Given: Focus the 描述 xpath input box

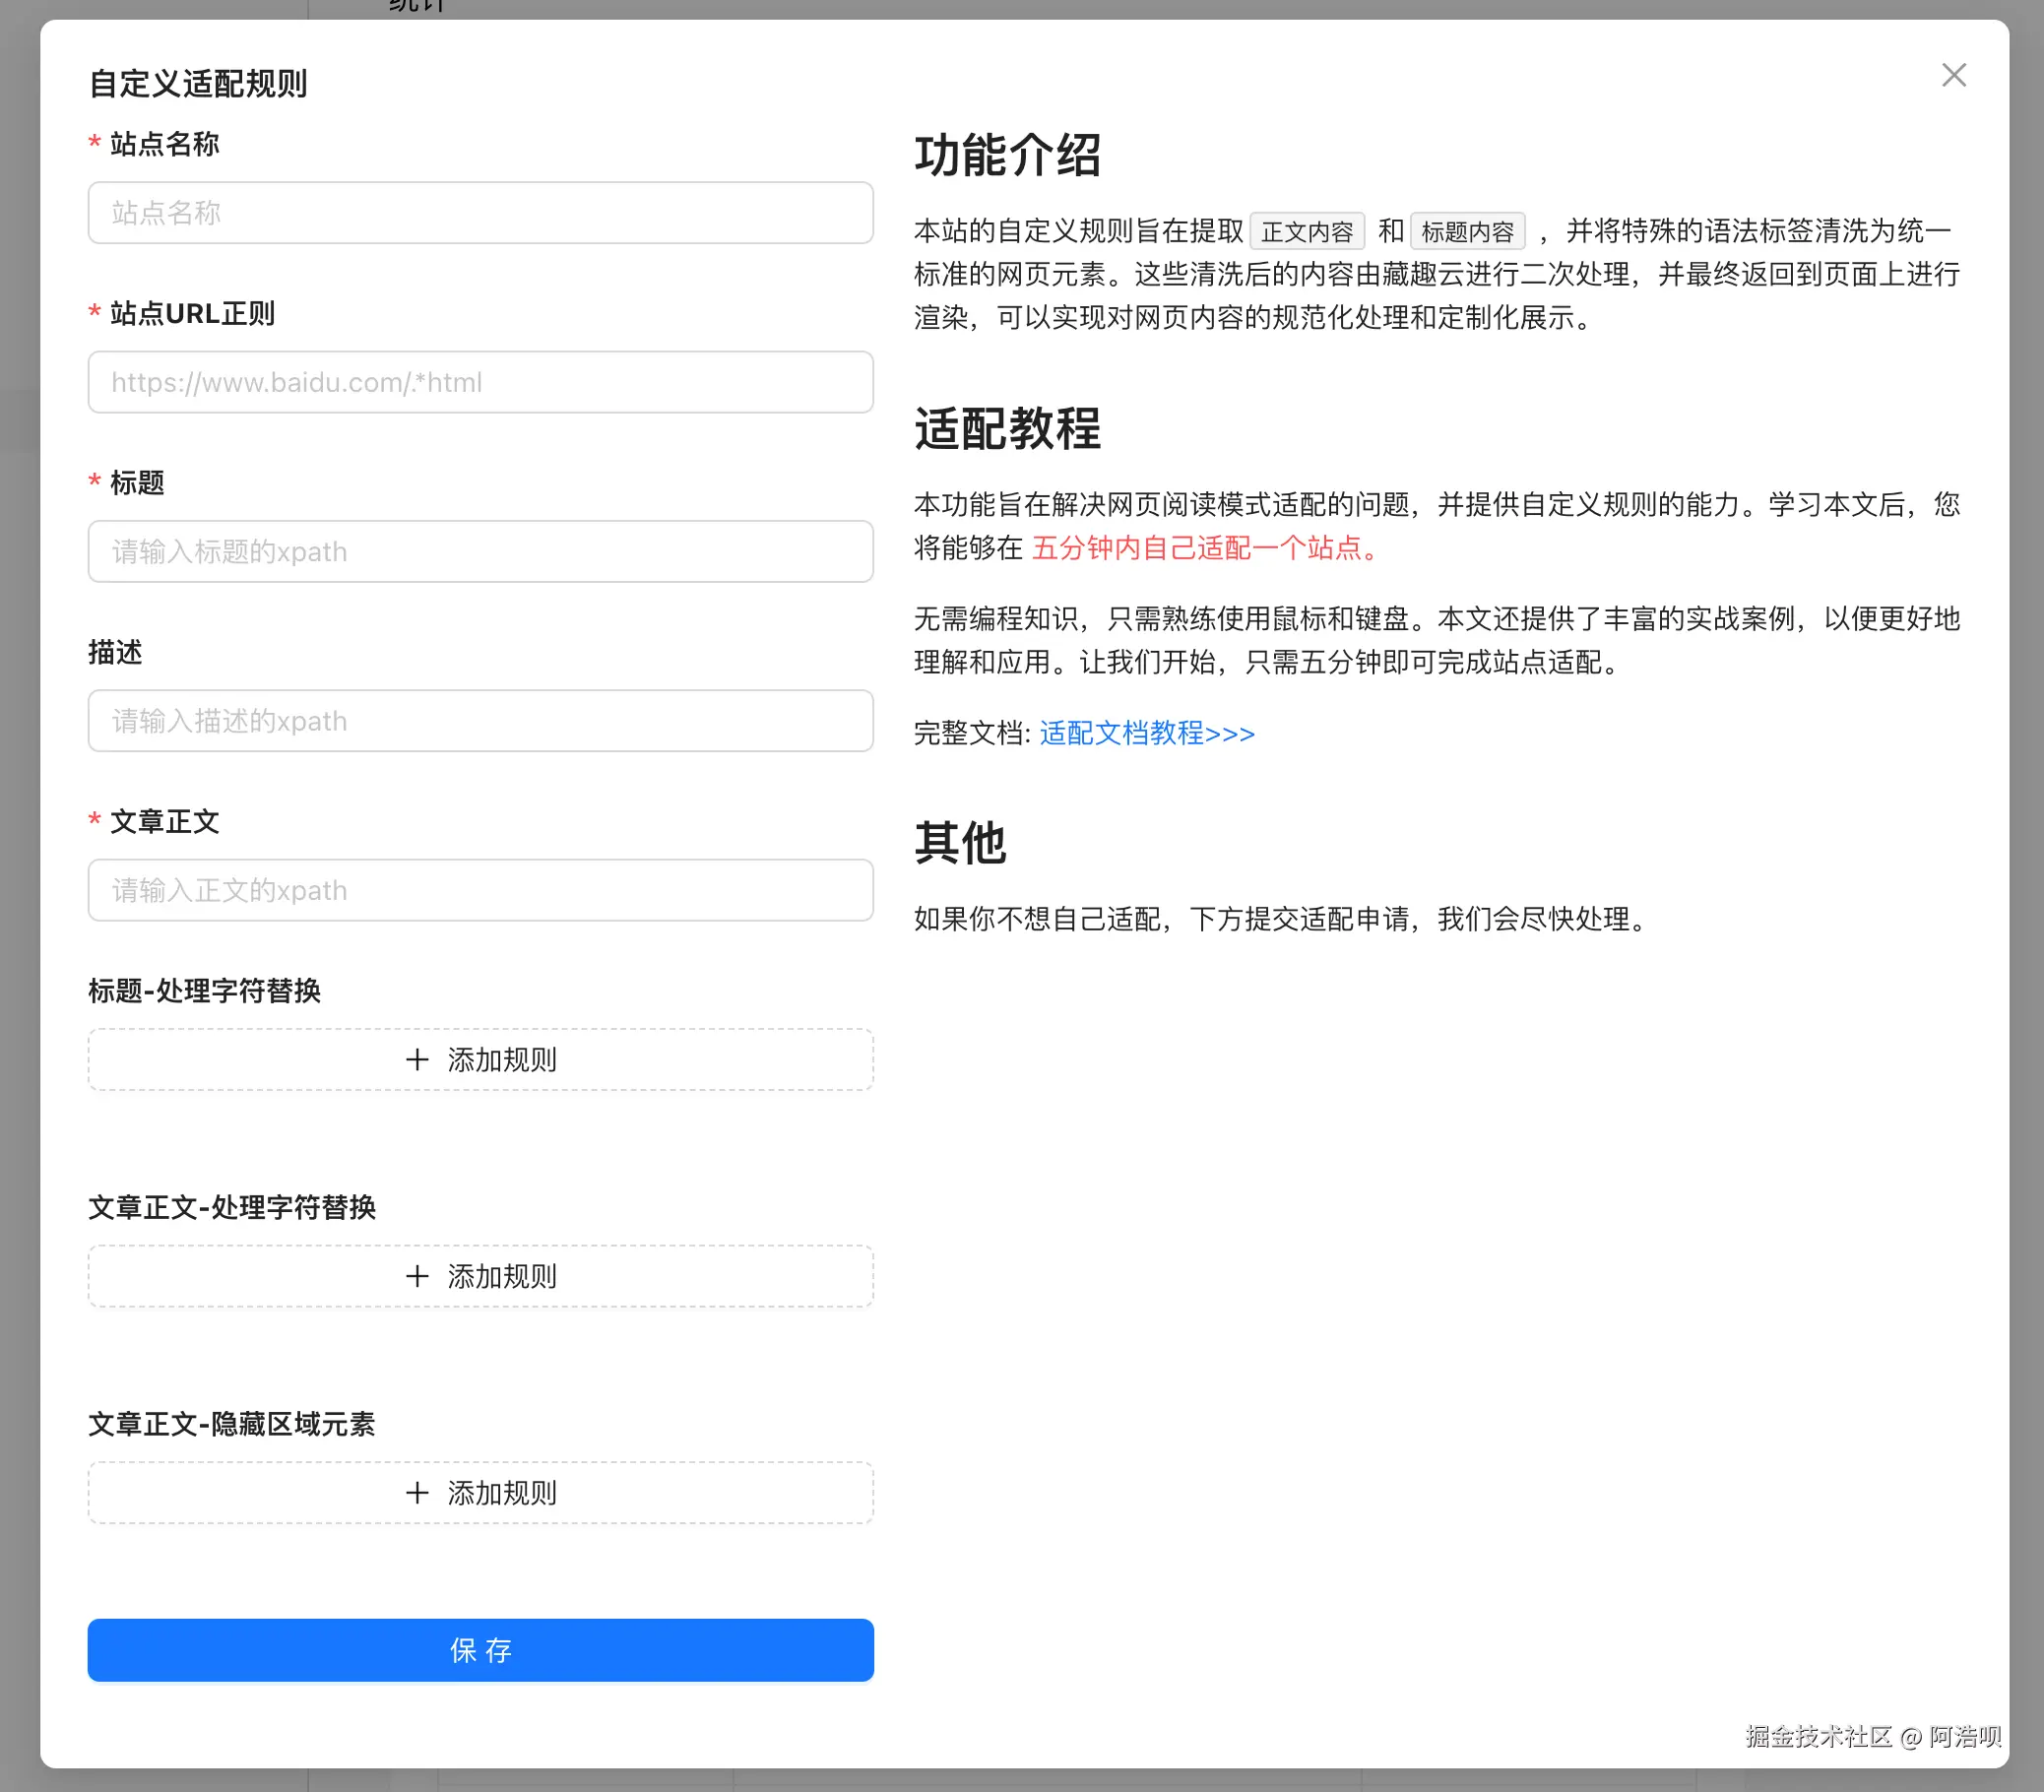Looking at the screenshot, I should tap(480, 721).
